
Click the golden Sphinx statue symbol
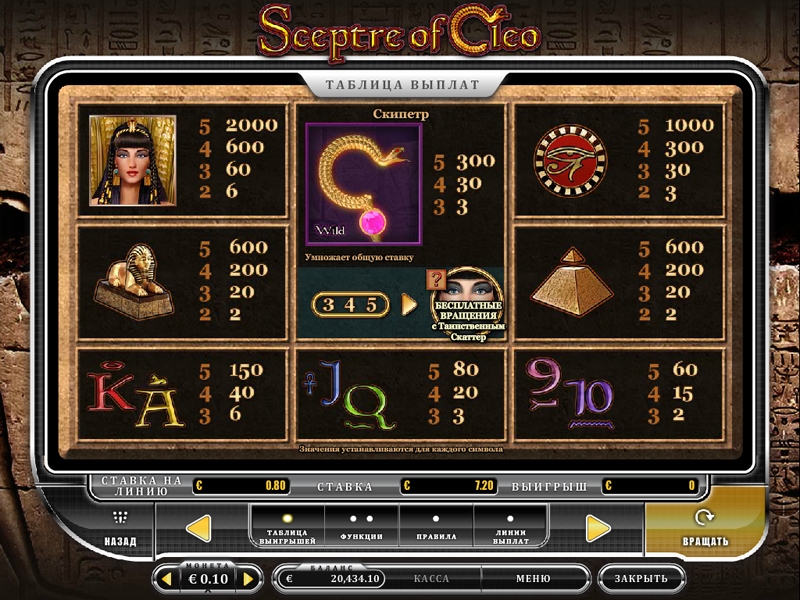point(134,282)
